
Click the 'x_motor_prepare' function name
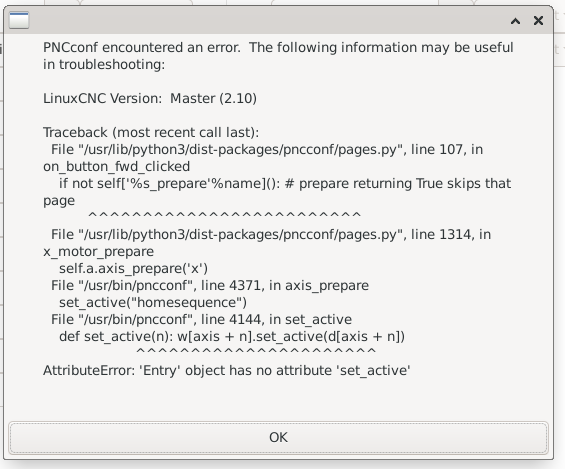98,251
